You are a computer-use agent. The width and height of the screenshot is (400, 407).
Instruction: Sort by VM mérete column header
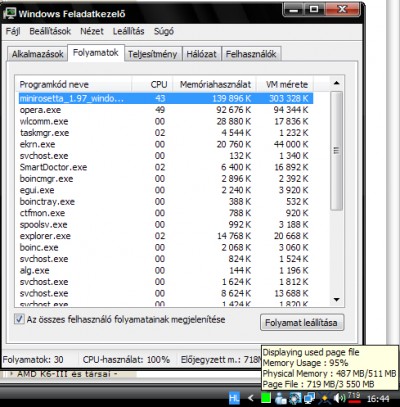coord(285,84)
